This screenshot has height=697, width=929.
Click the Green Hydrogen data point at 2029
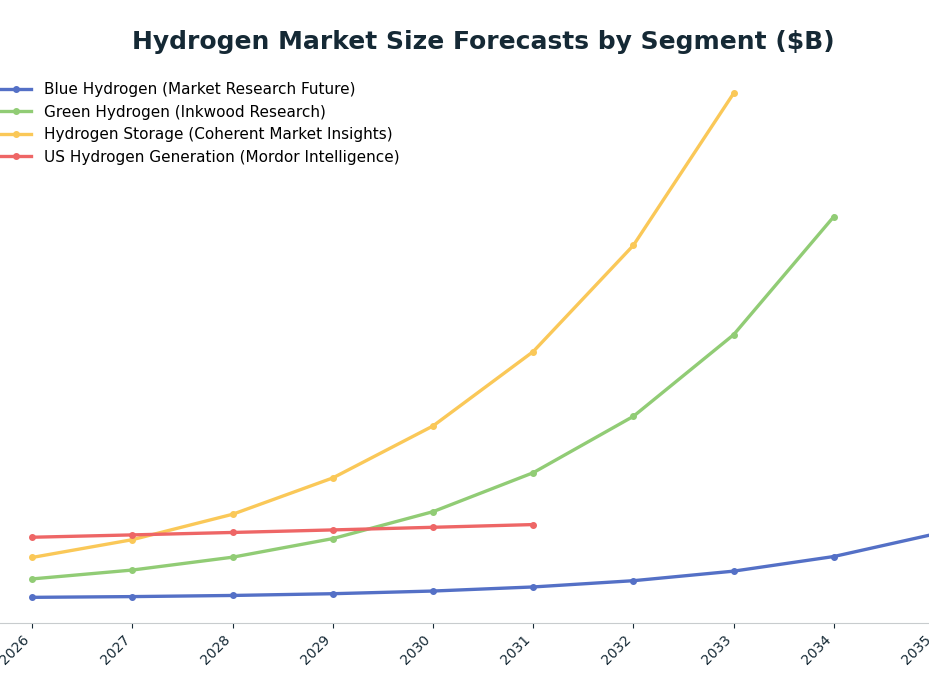pos(333,539)
